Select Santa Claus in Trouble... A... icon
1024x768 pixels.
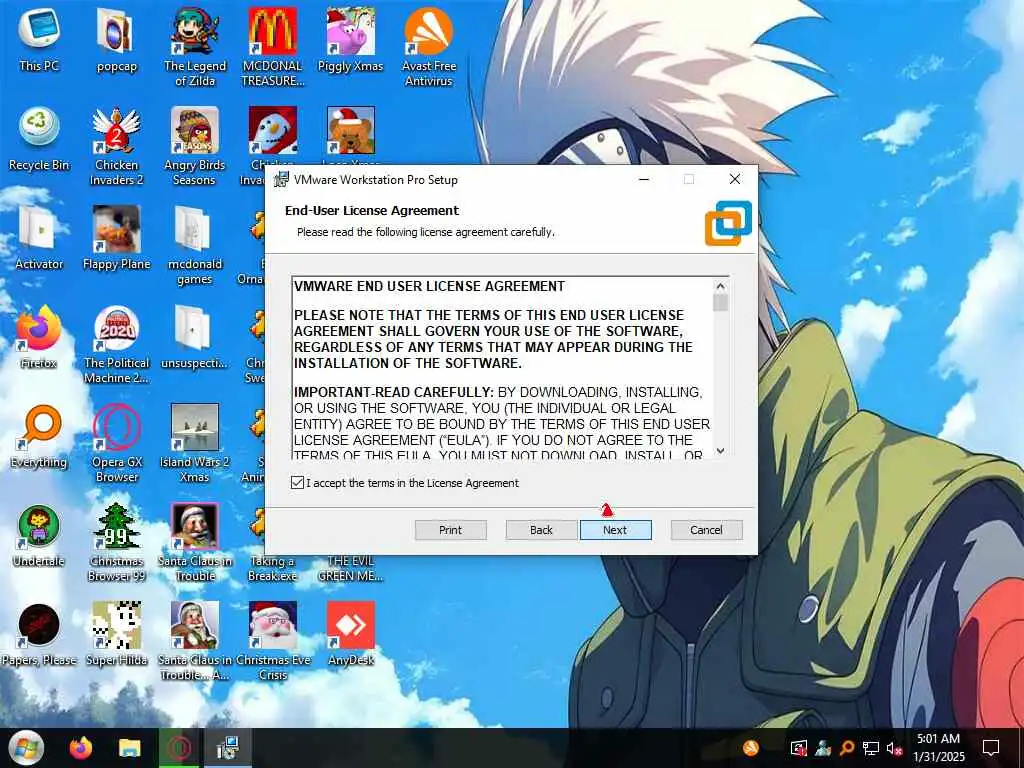point(195,643)
